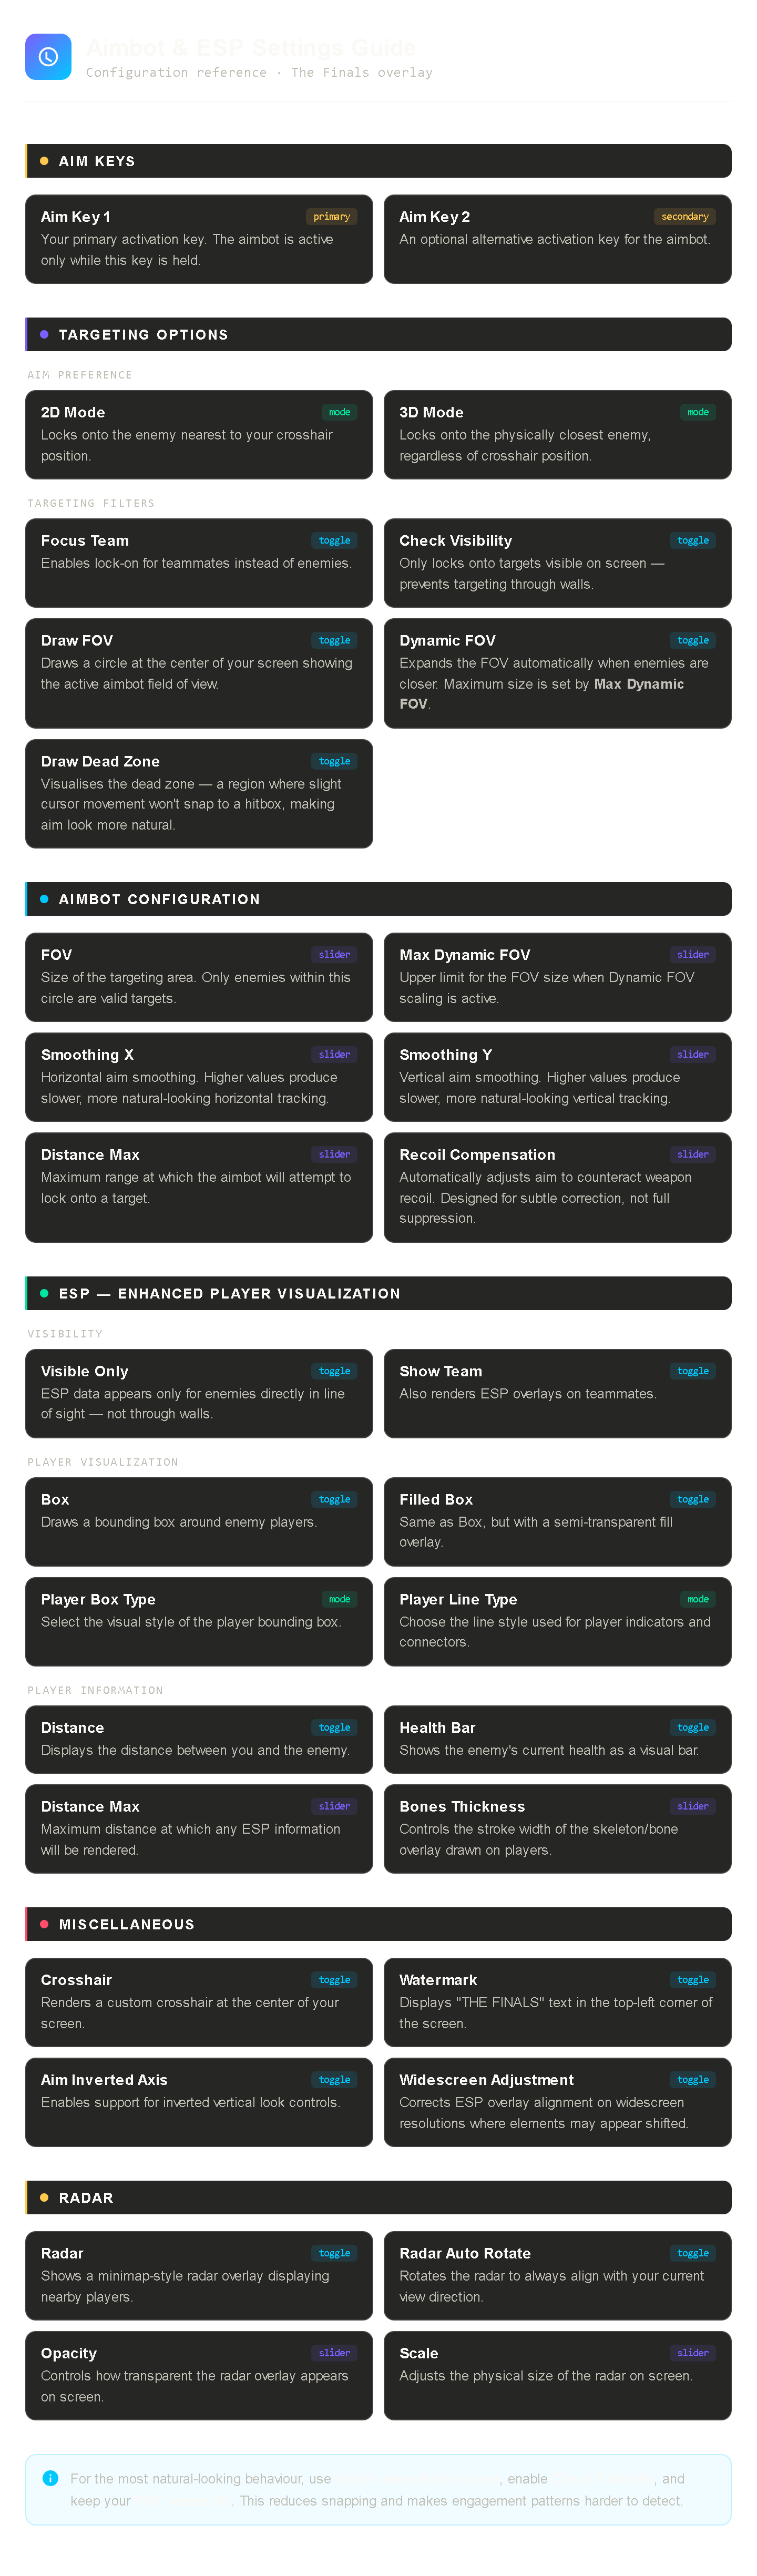Select the MISCELLANEOUS section header
The image size is (757, 2576).
tap(127, 1924)
